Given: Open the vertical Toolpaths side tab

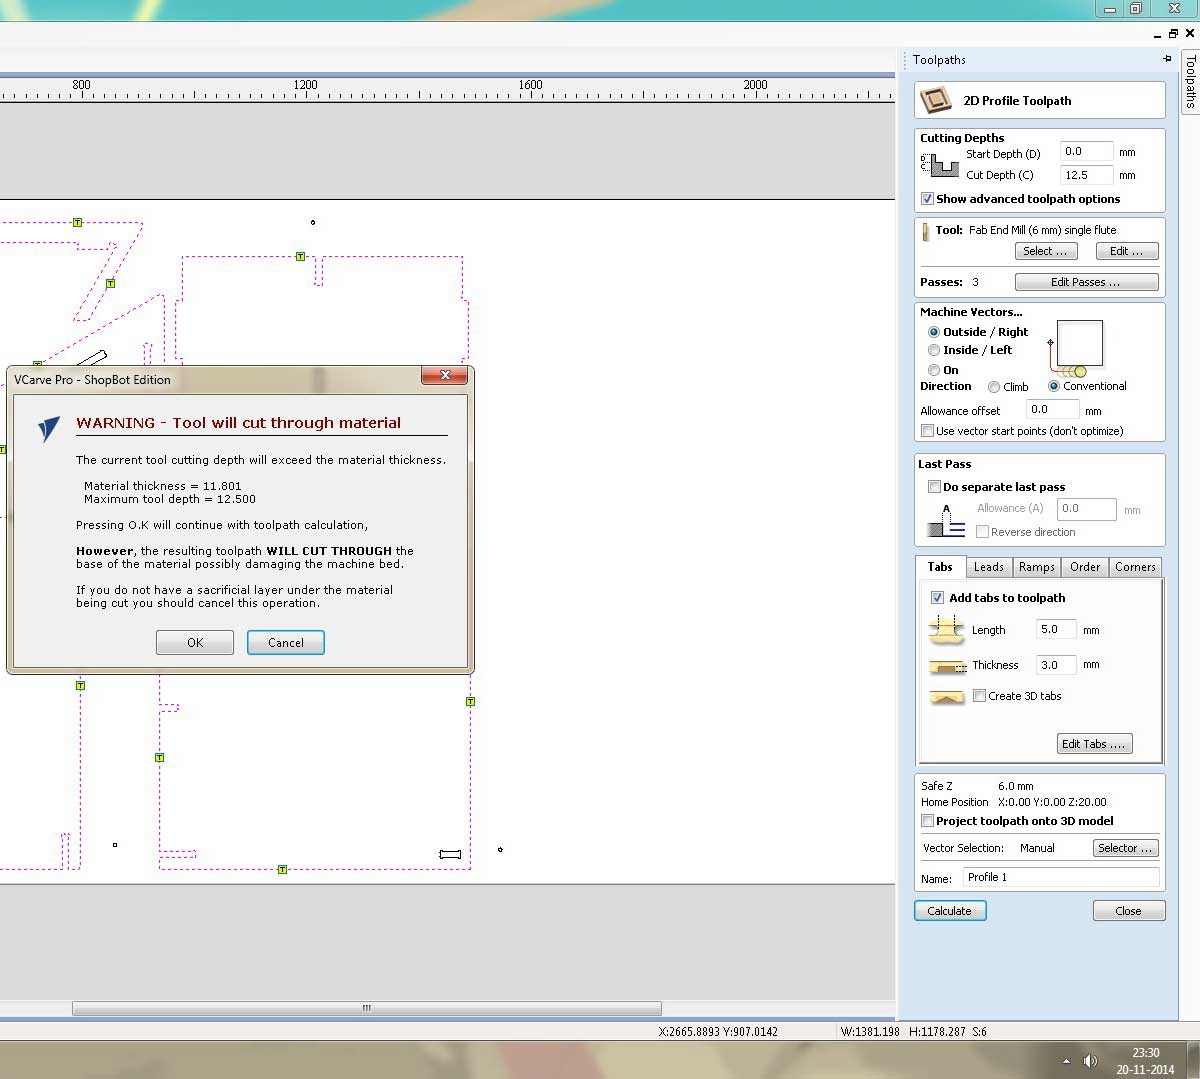Looking at the screenshot, I should pos(1190,82).
